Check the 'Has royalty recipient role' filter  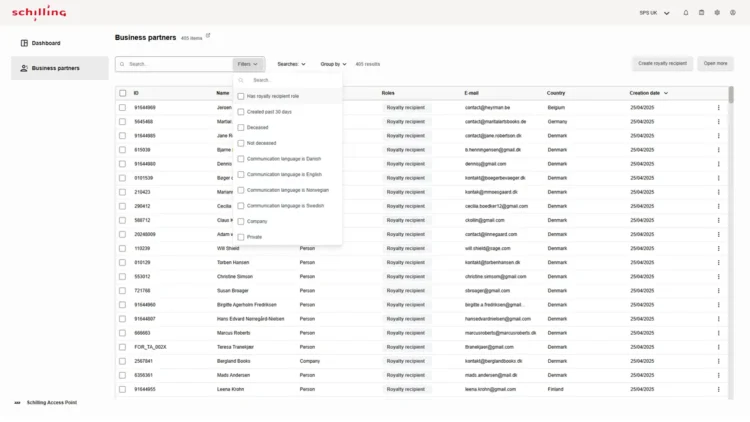coord(241,96)
